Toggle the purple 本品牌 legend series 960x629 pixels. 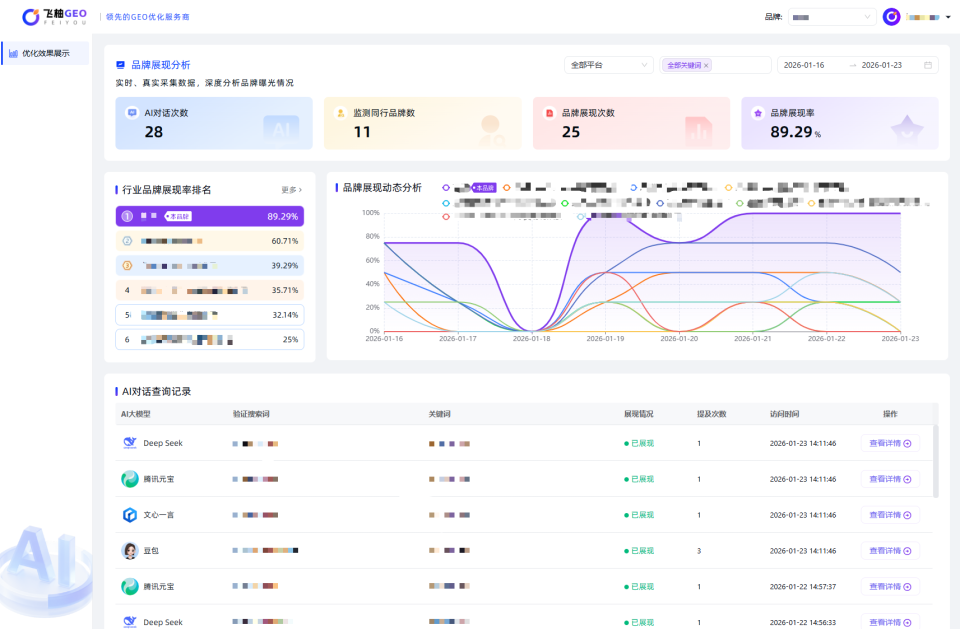pos(446,187)
